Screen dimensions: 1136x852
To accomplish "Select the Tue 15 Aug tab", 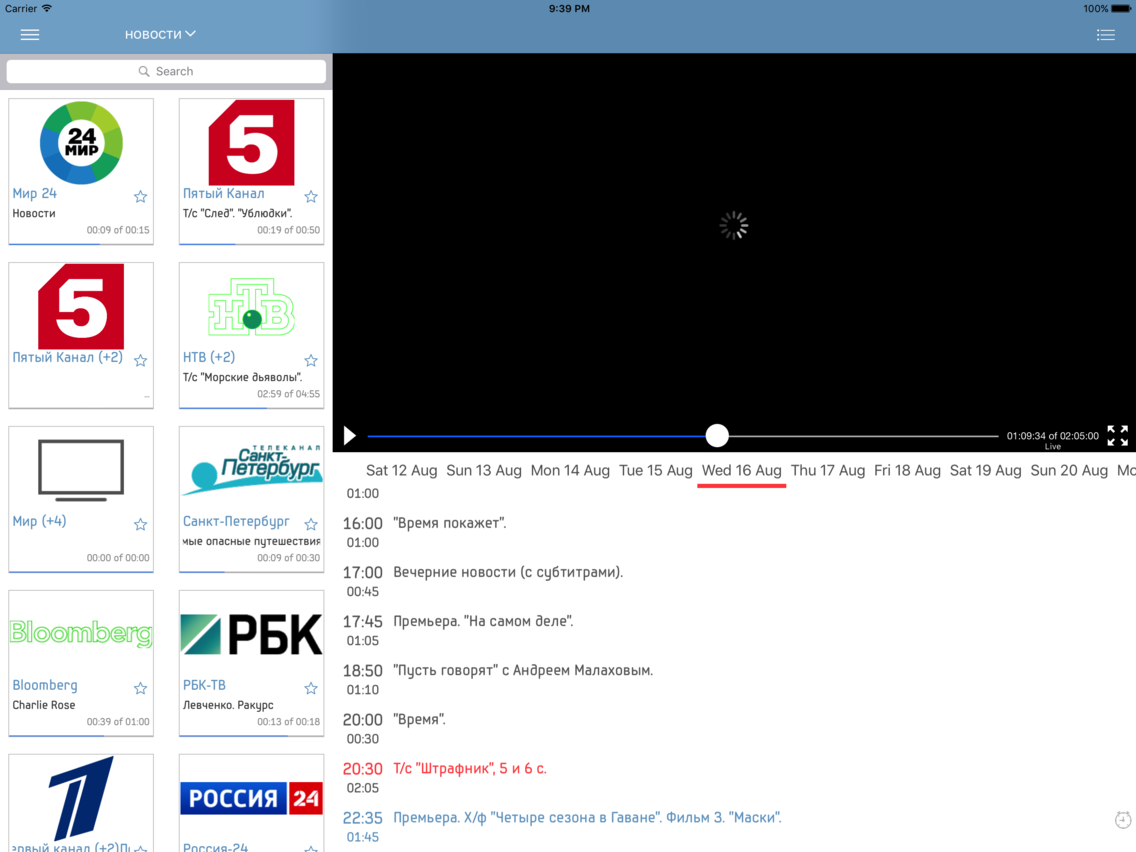I will coord(656,470).
